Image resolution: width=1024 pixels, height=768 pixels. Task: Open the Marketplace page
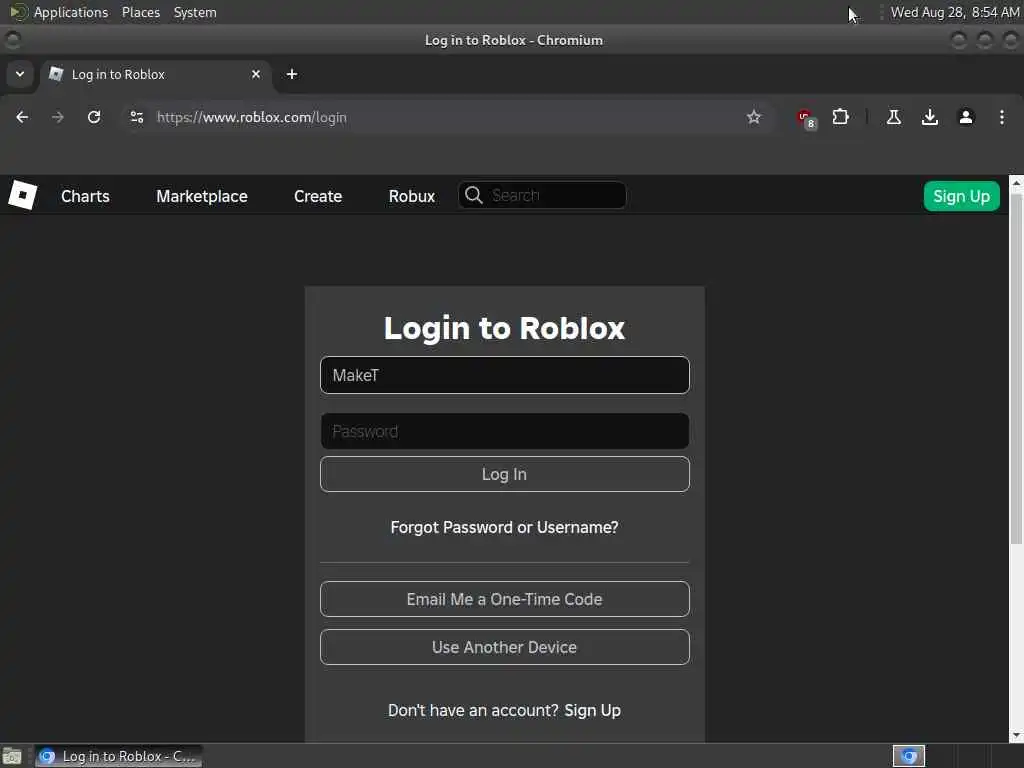pos(202,196)
